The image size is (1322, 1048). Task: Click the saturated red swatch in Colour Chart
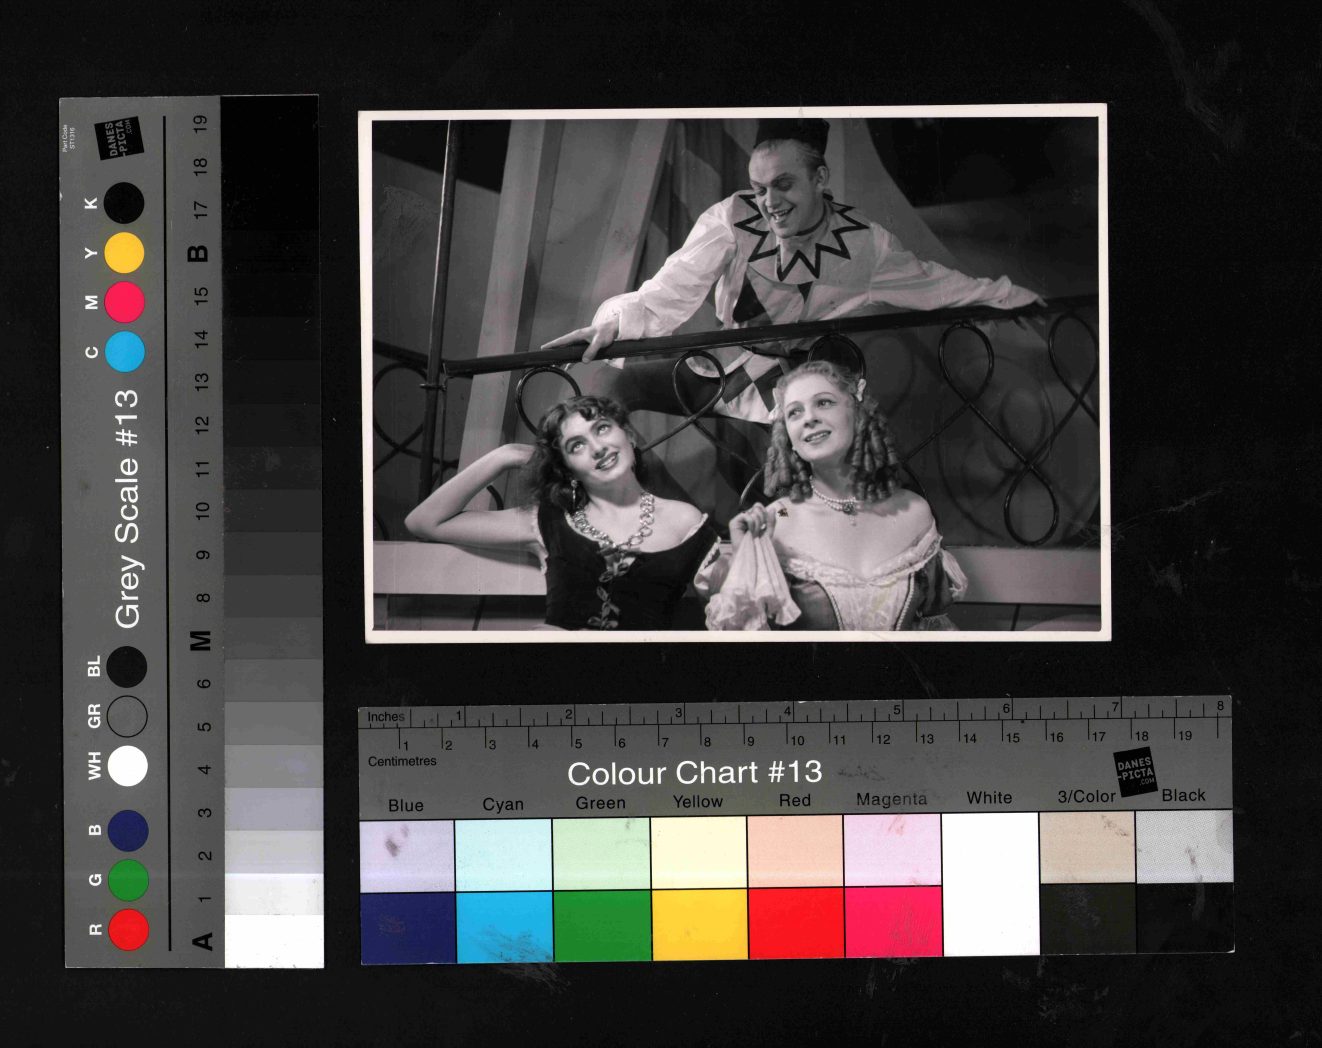pos(796,923)
